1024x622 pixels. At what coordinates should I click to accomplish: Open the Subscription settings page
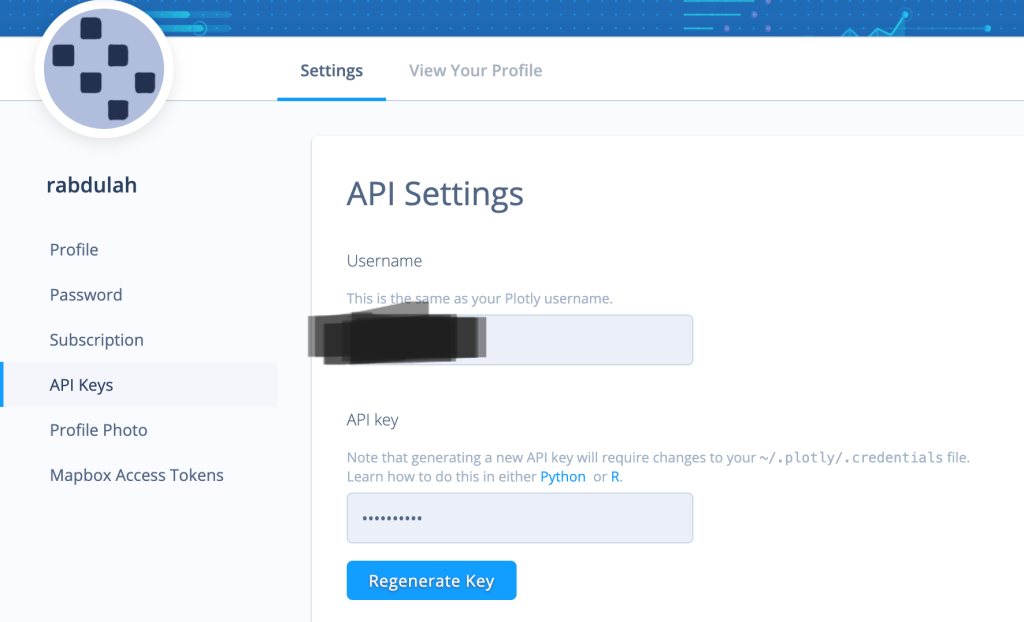(x=97, y=340)
